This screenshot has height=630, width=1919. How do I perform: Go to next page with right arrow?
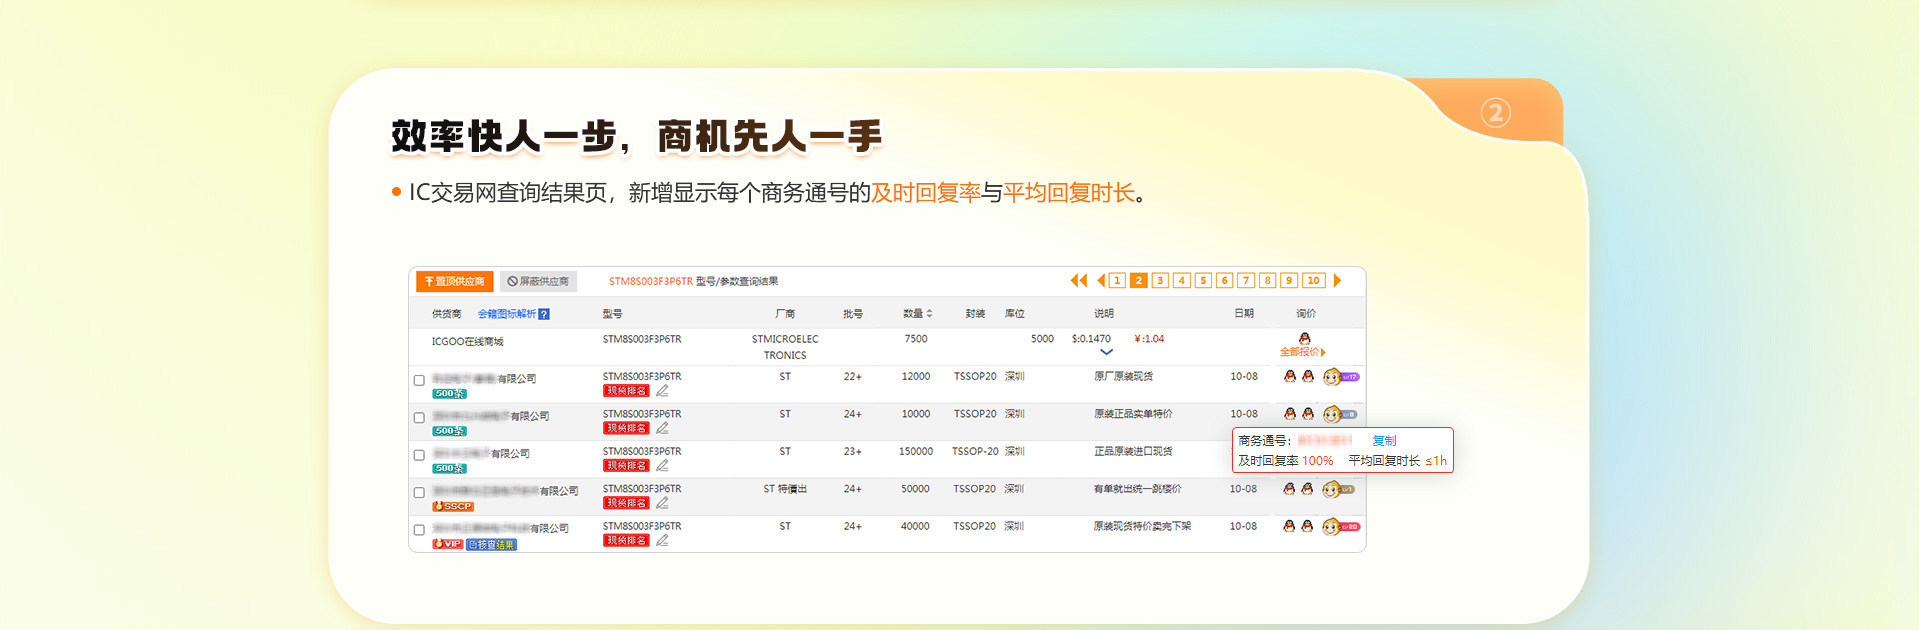tap(1337, 281)
